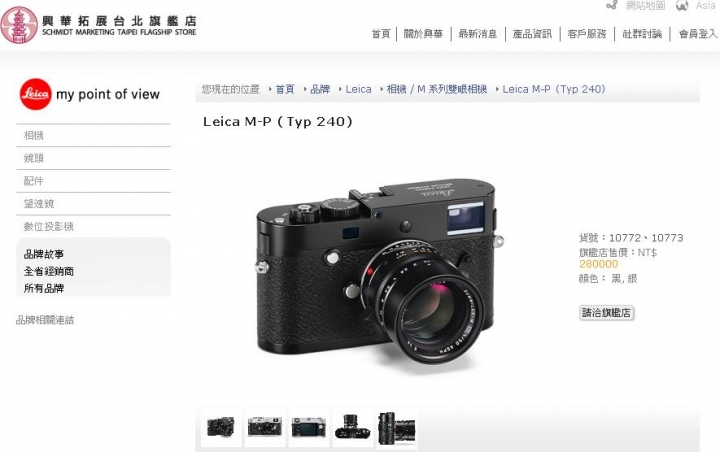Open 關於興華 in top navigation
Image resolution: width=720 pixels, height=452 pixels.
click(x=423, y=34)
